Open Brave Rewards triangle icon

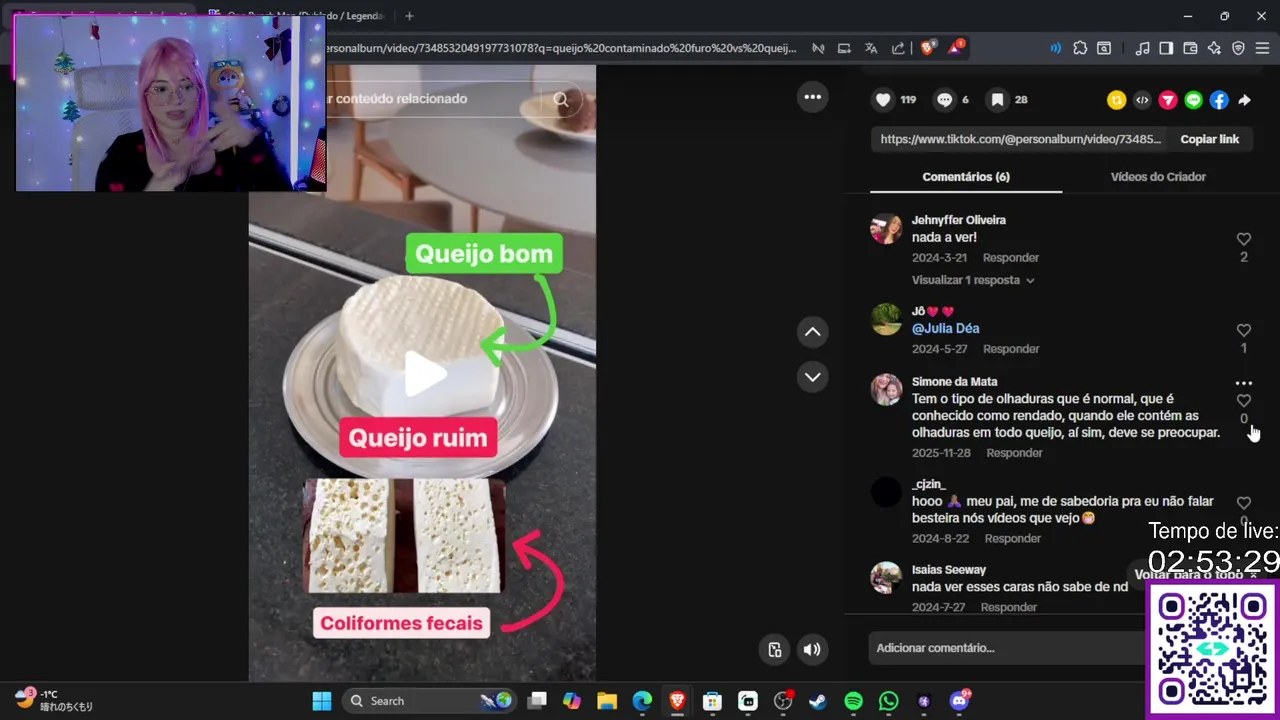pos(955,48)
